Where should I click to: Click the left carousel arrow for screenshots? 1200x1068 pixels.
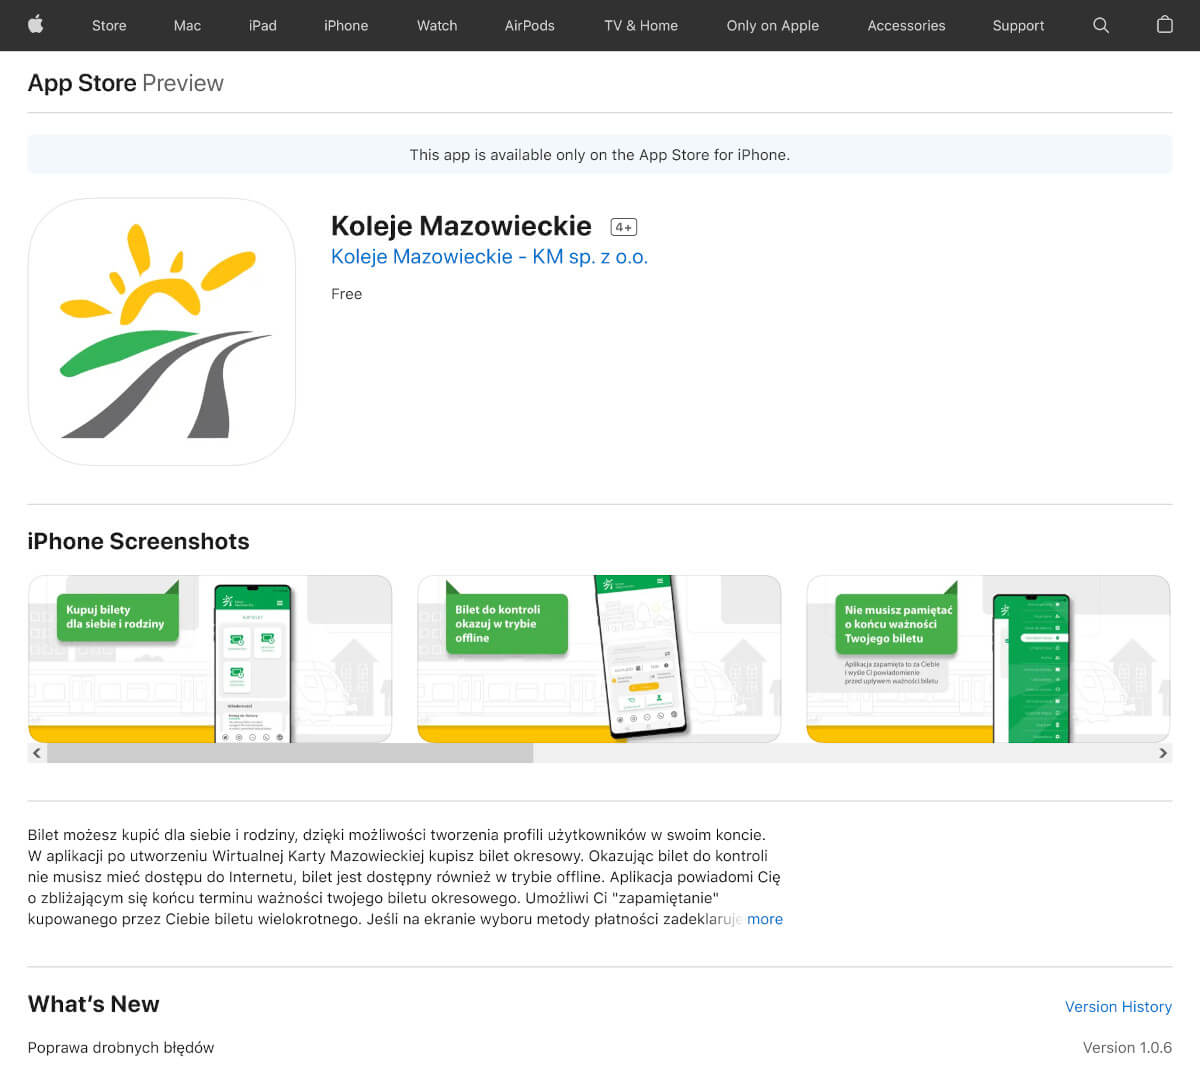pos(36,752)
